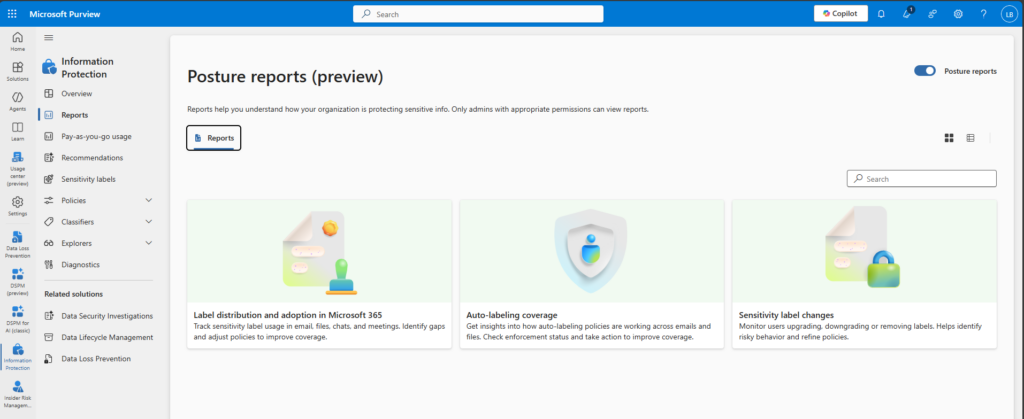Click the reports Search input field
1024x419 pixels.
pyautogui.click(x=921, y=178)
